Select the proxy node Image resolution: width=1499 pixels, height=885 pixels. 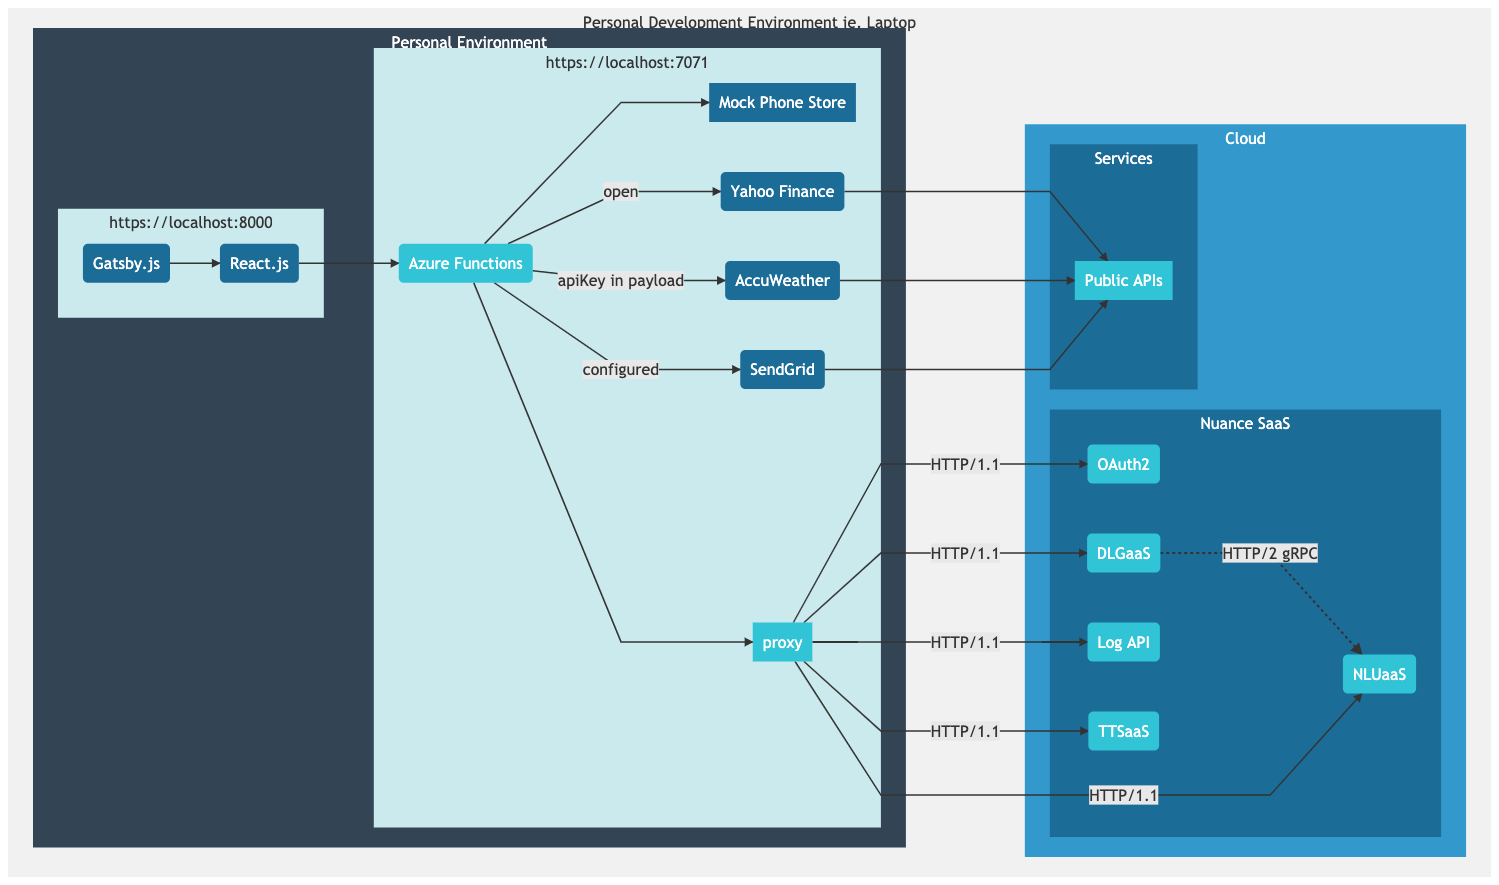(782, 643)
